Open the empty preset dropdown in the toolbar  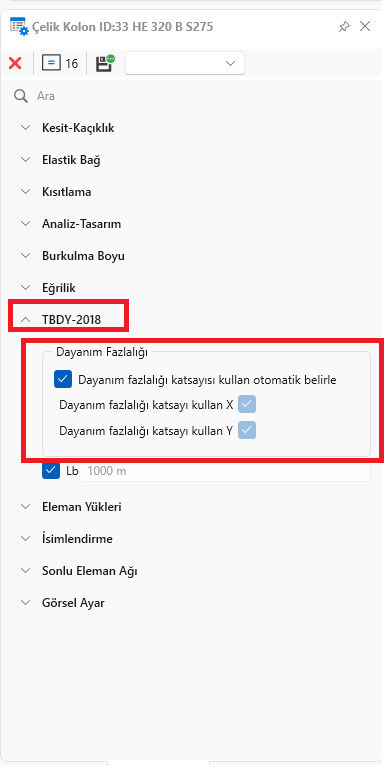click(185, 63)
